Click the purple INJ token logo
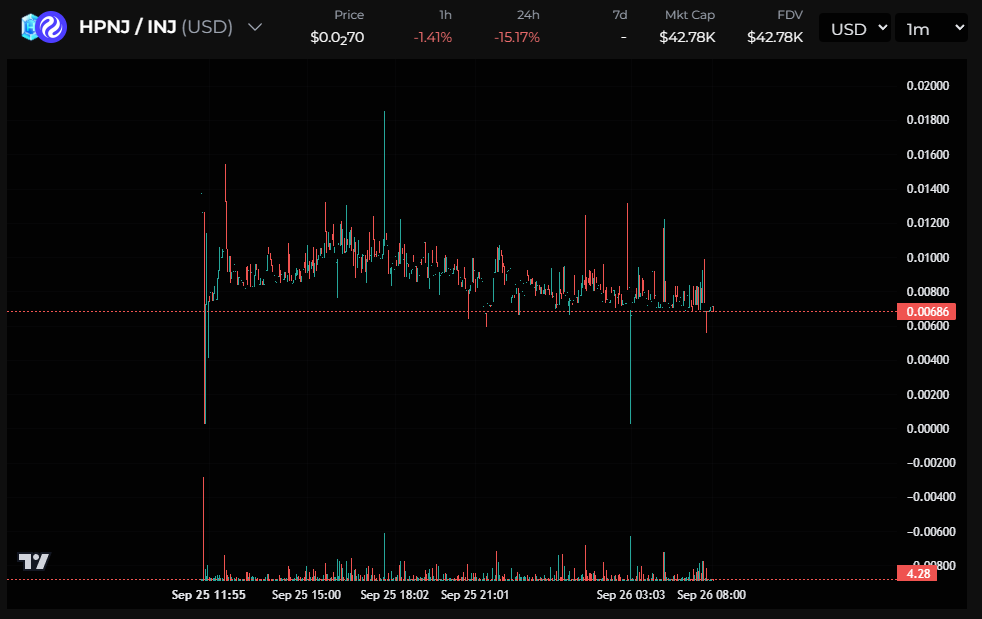The image size is (982, 619). coord(52,27)
